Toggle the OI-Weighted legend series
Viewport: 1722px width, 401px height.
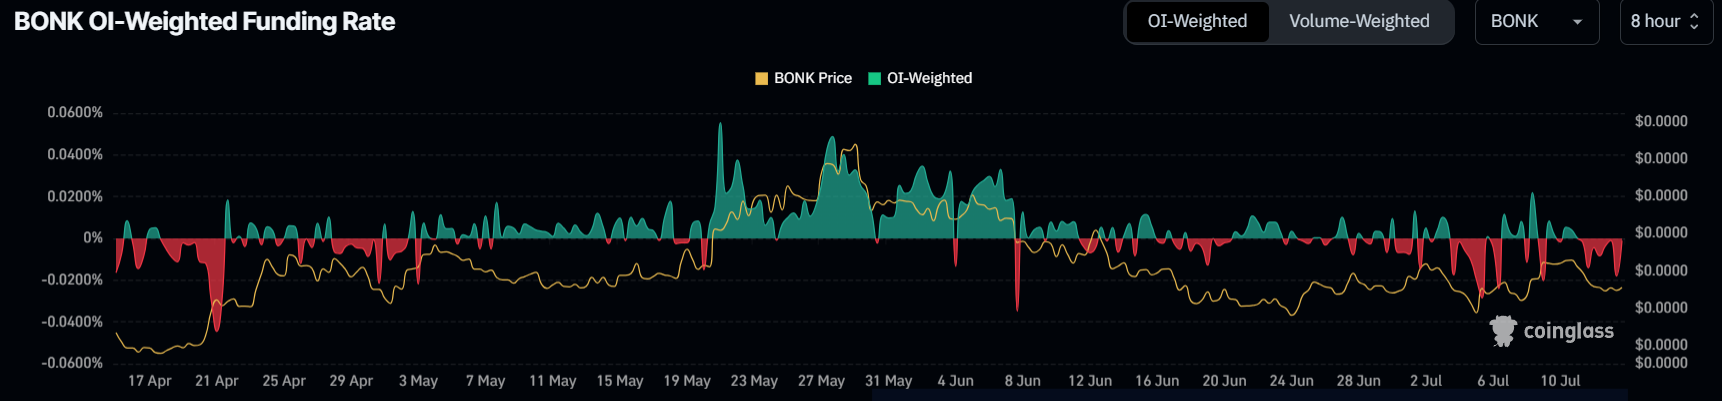point(920,78)
